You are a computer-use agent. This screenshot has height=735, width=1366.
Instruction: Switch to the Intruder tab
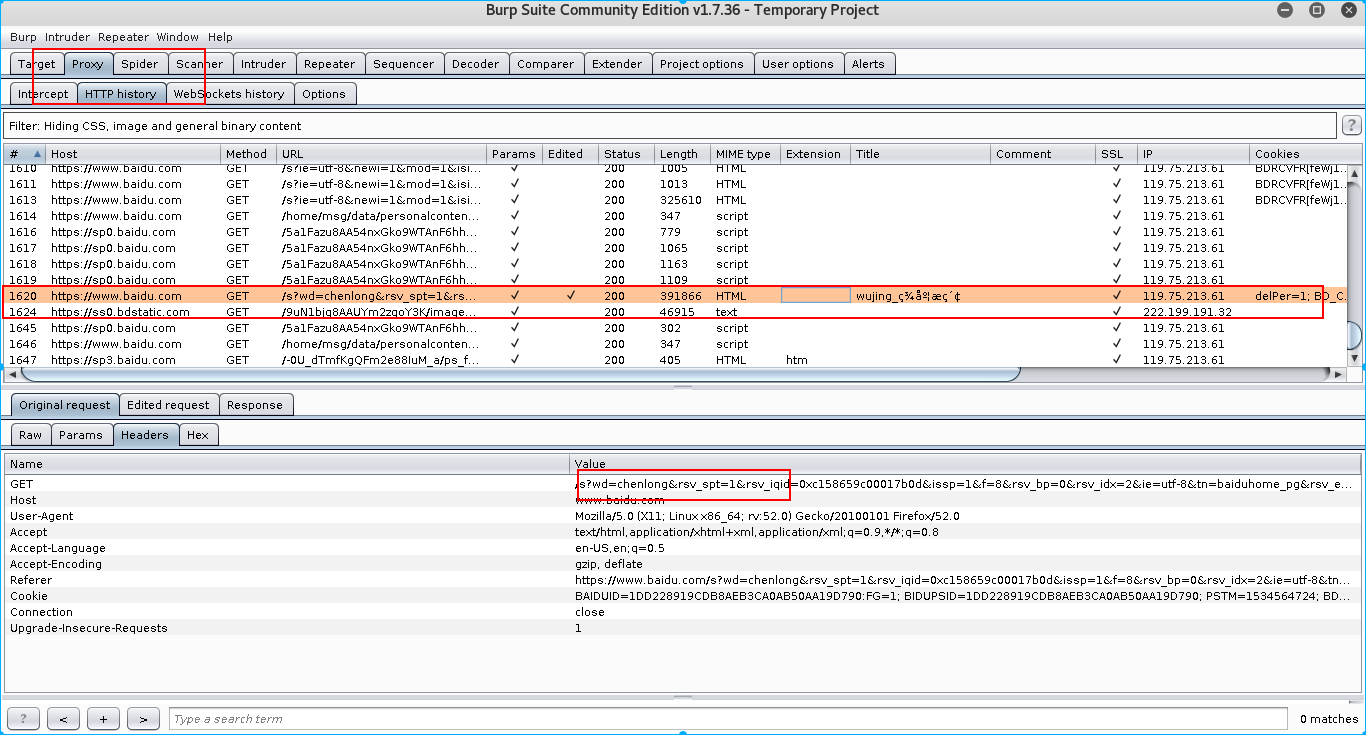coord(264,64)
